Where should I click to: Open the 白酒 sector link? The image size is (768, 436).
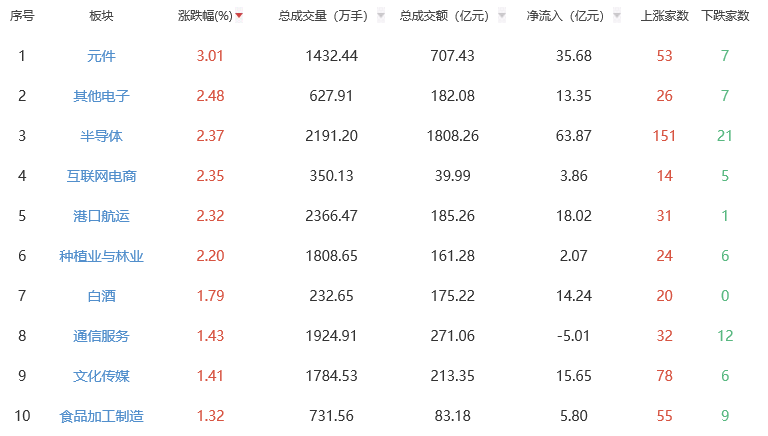click(101, 296)
